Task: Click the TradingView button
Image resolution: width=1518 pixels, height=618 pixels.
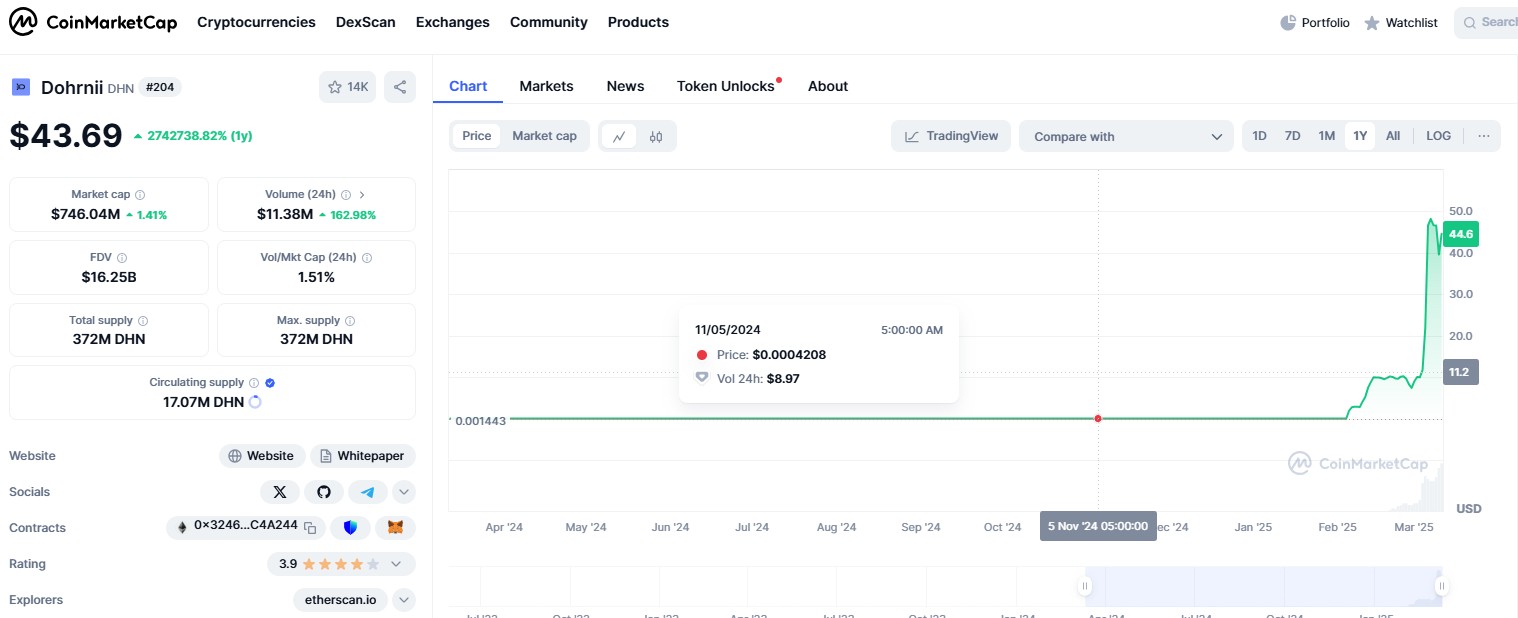Action: tap(951, 136)
